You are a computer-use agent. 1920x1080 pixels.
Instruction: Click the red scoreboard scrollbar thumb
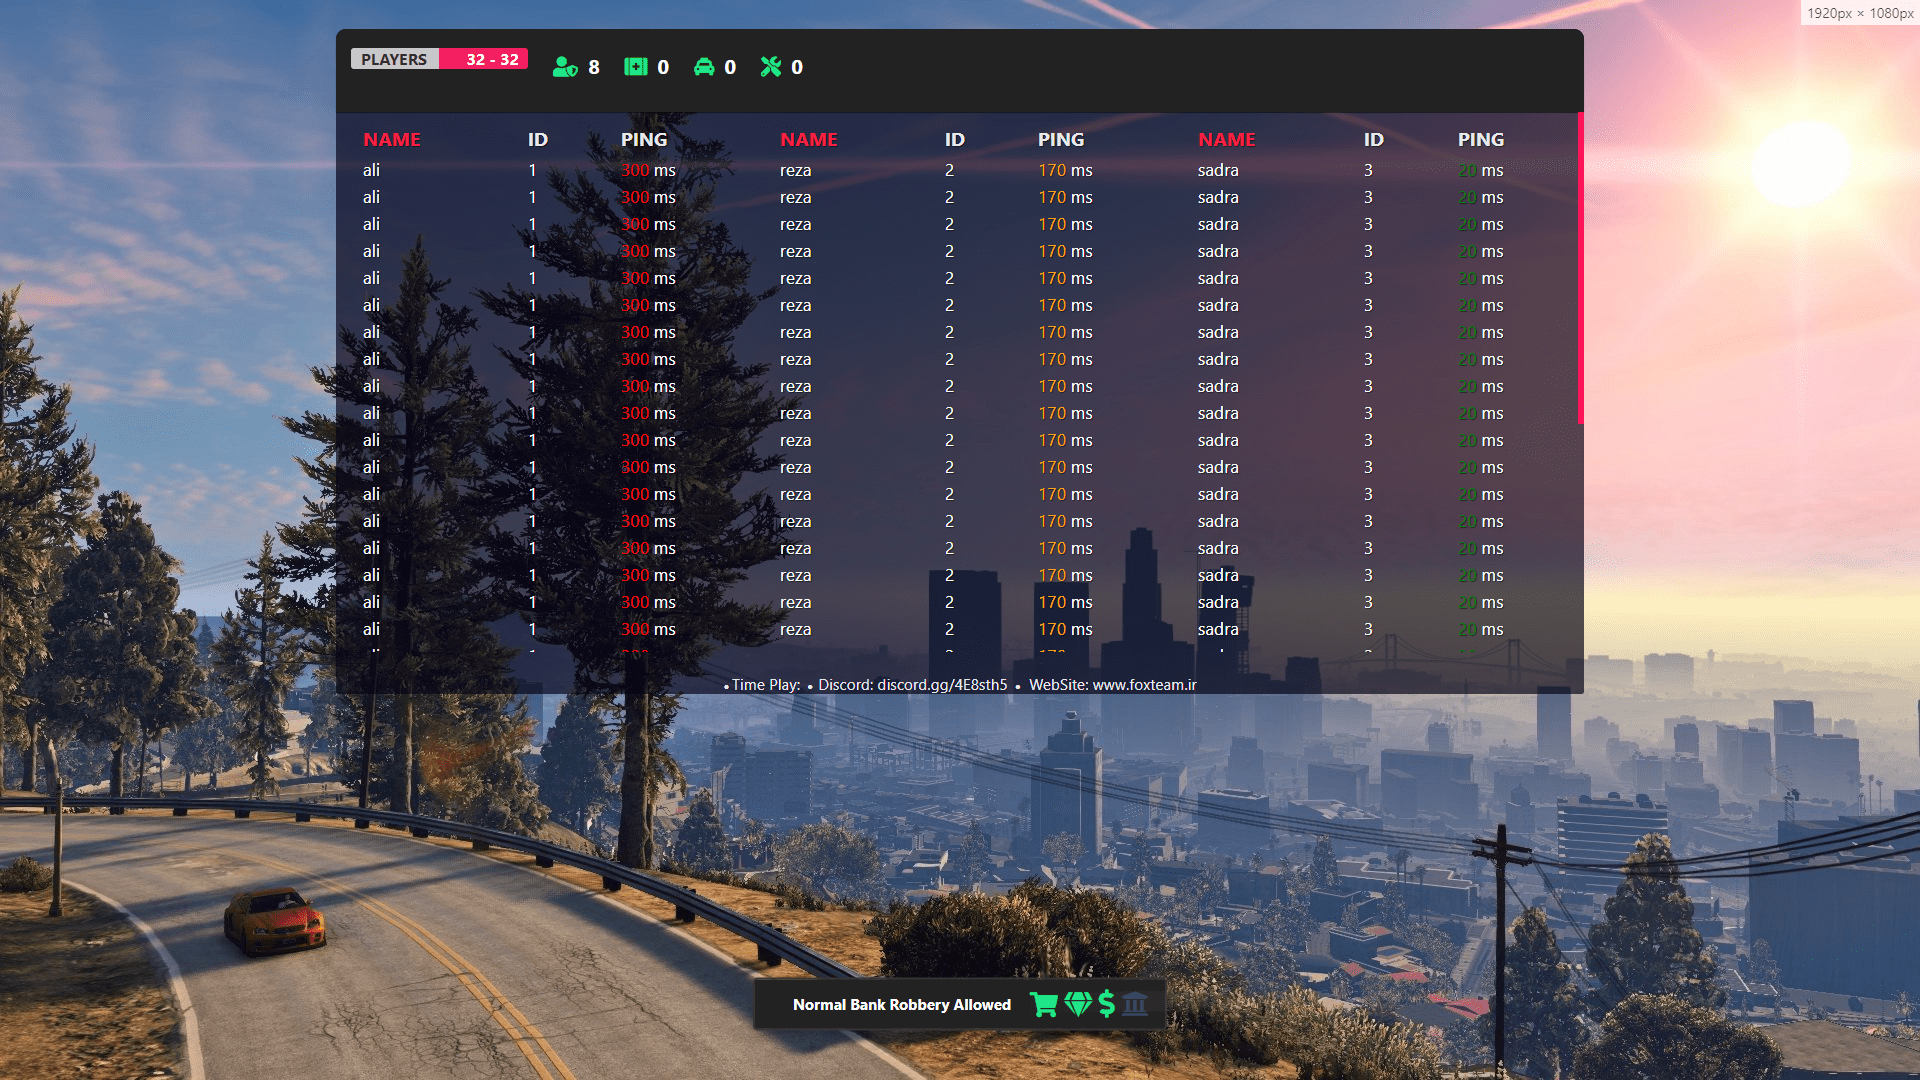pyautogui.click(x=1580, y=268)
